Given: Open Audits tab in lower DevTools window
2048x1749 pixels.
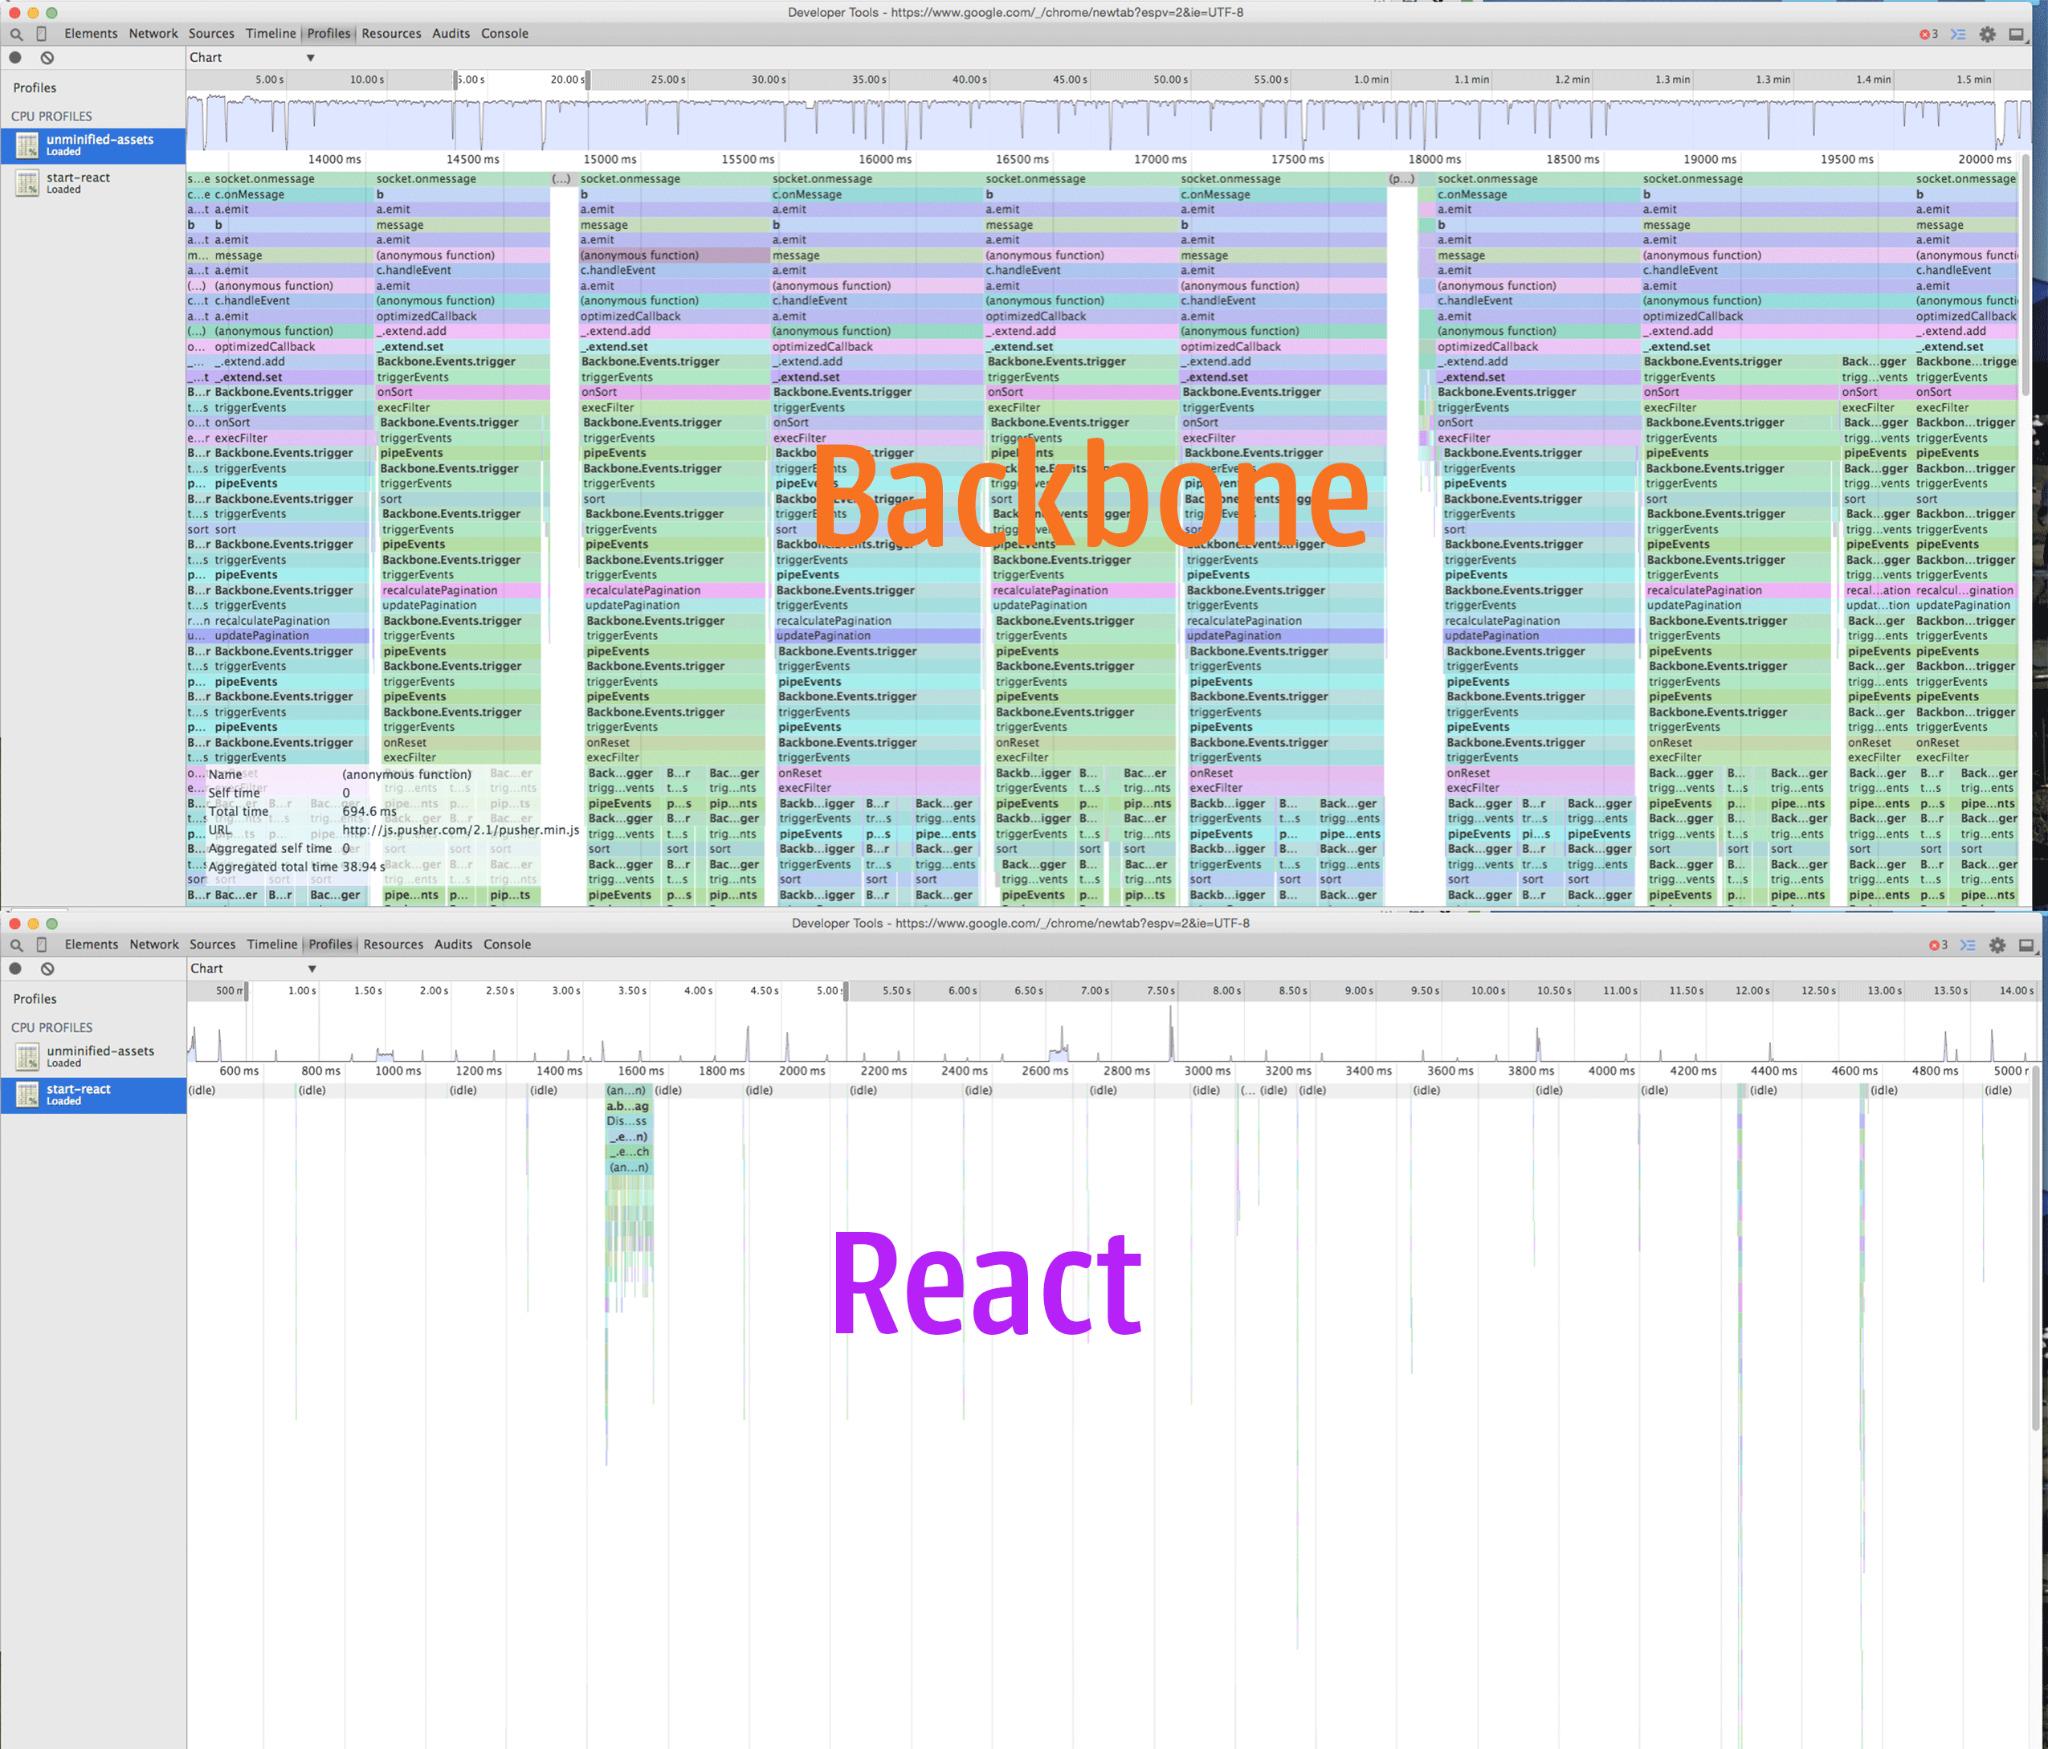Looking at the screenshot, I should [x=453, y=945].
